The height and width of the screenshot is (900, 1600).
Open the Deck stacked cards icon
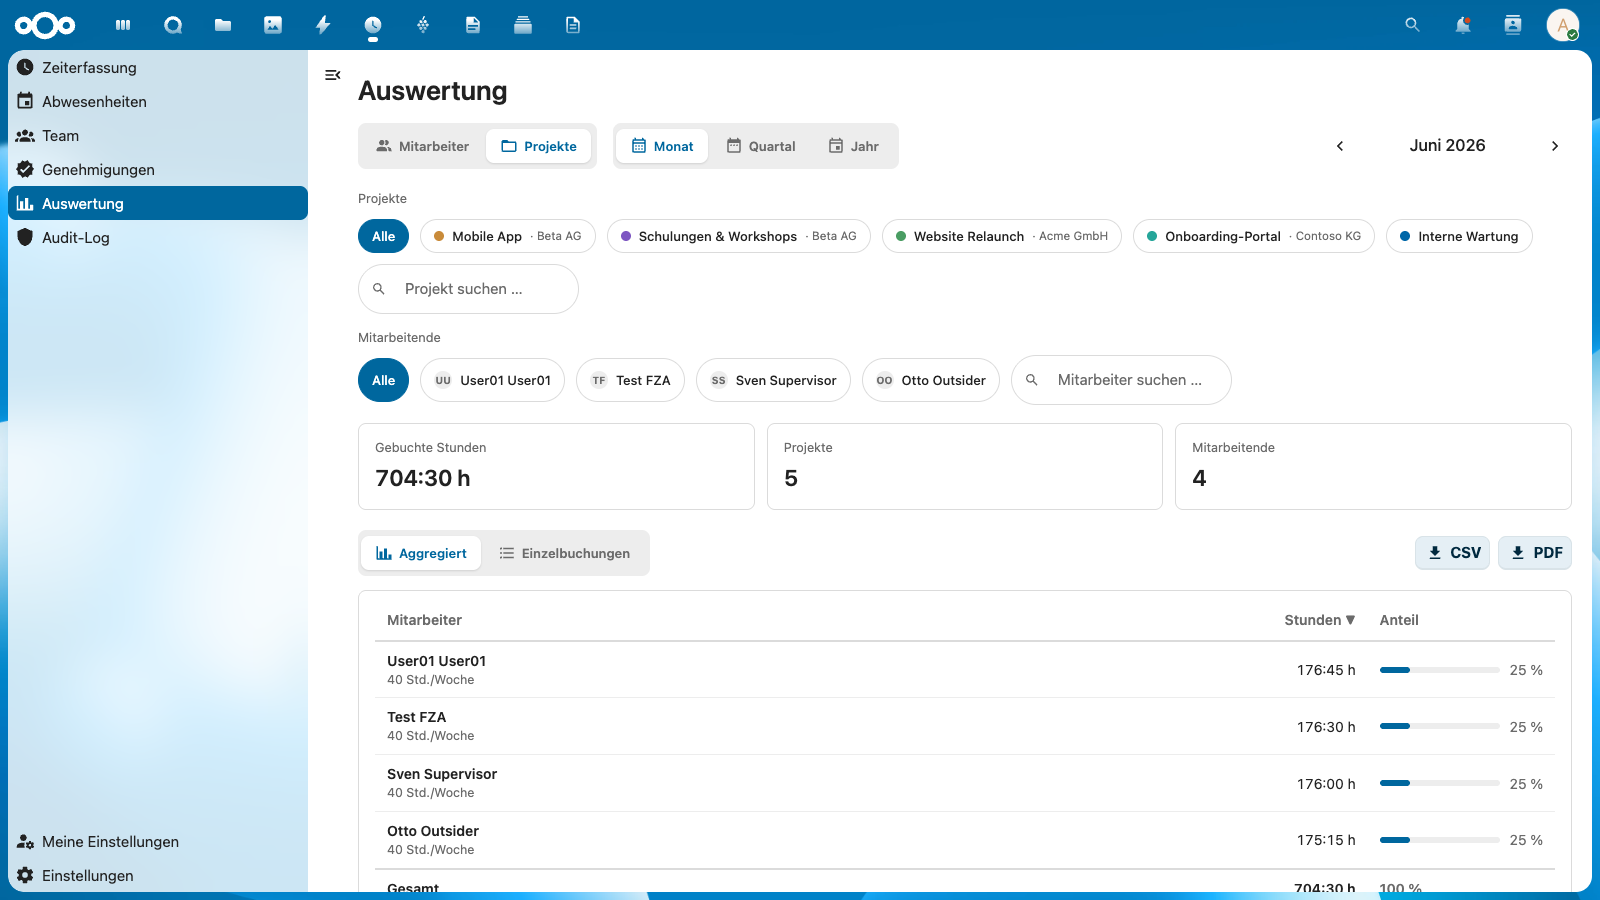coord(523,25)
